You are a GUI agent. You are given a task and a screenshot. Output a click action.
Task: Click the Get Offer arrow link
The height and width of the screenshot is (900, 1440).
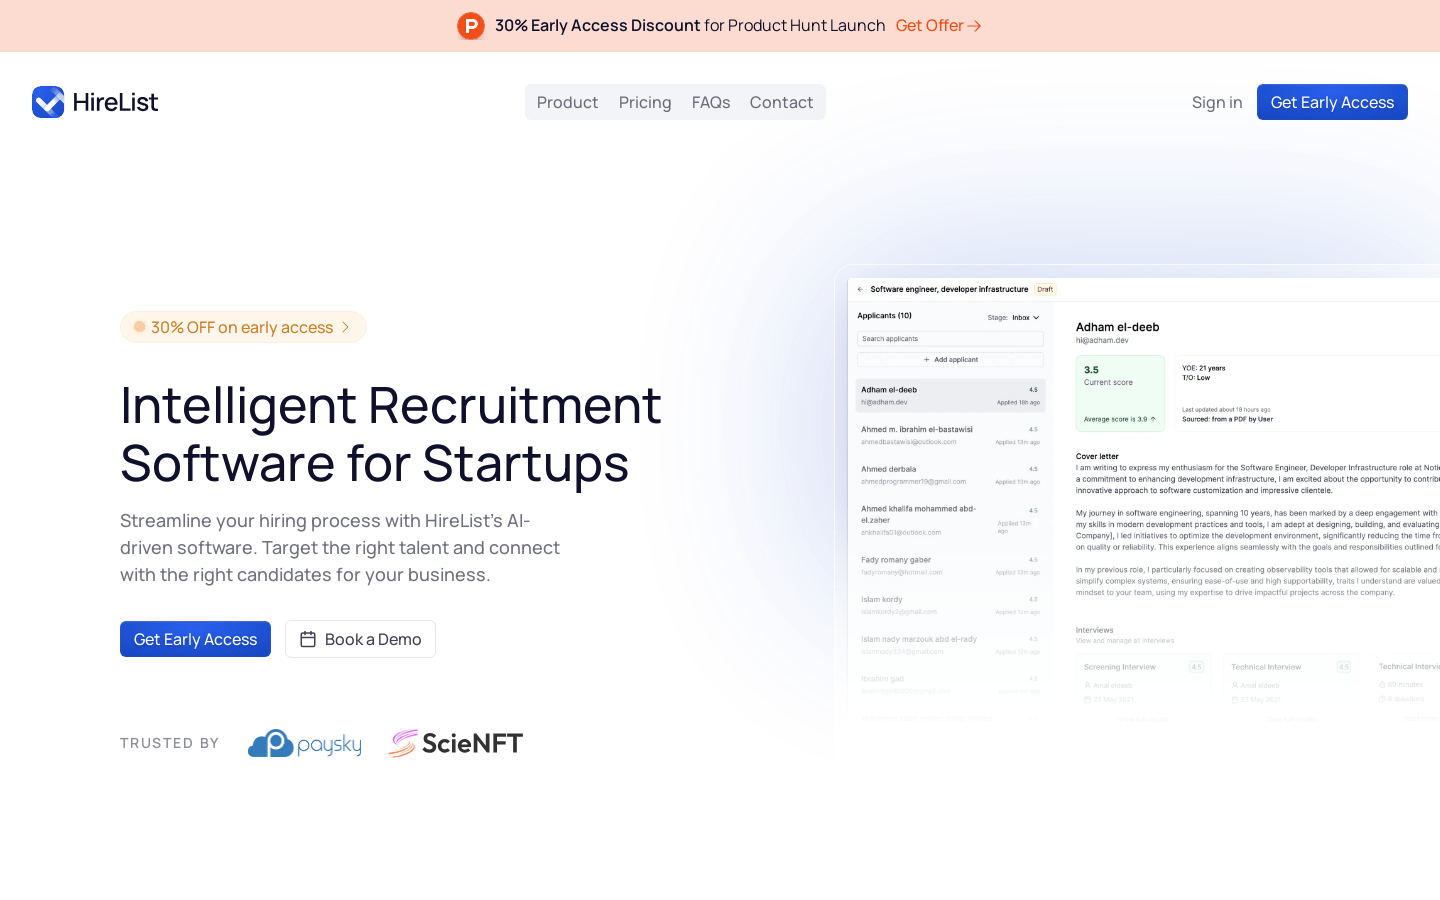point(938,26)
